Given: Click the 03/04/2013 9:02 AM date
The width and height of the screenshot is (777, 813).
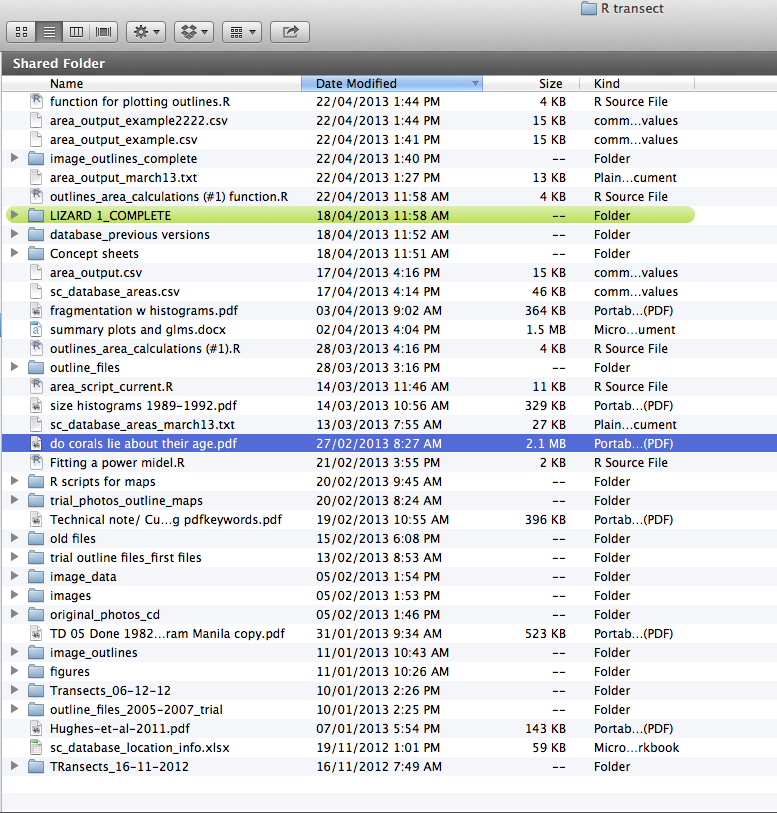Looking at the screenshot, I should (379, 311).
